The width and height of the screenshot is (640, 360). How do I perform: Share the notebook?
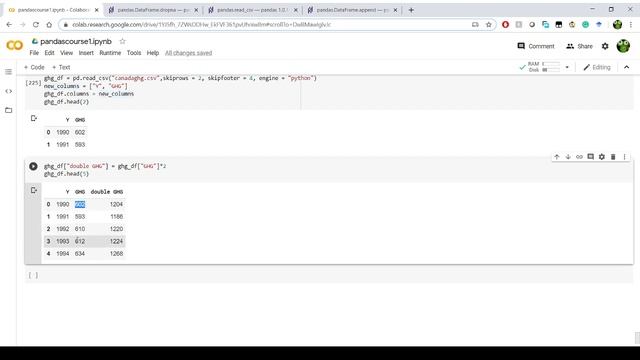(x=579, y=46)
